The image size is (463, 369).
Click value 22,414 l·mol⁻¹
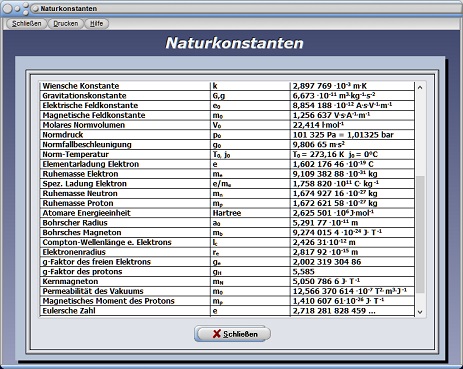[x=318, y=125]
